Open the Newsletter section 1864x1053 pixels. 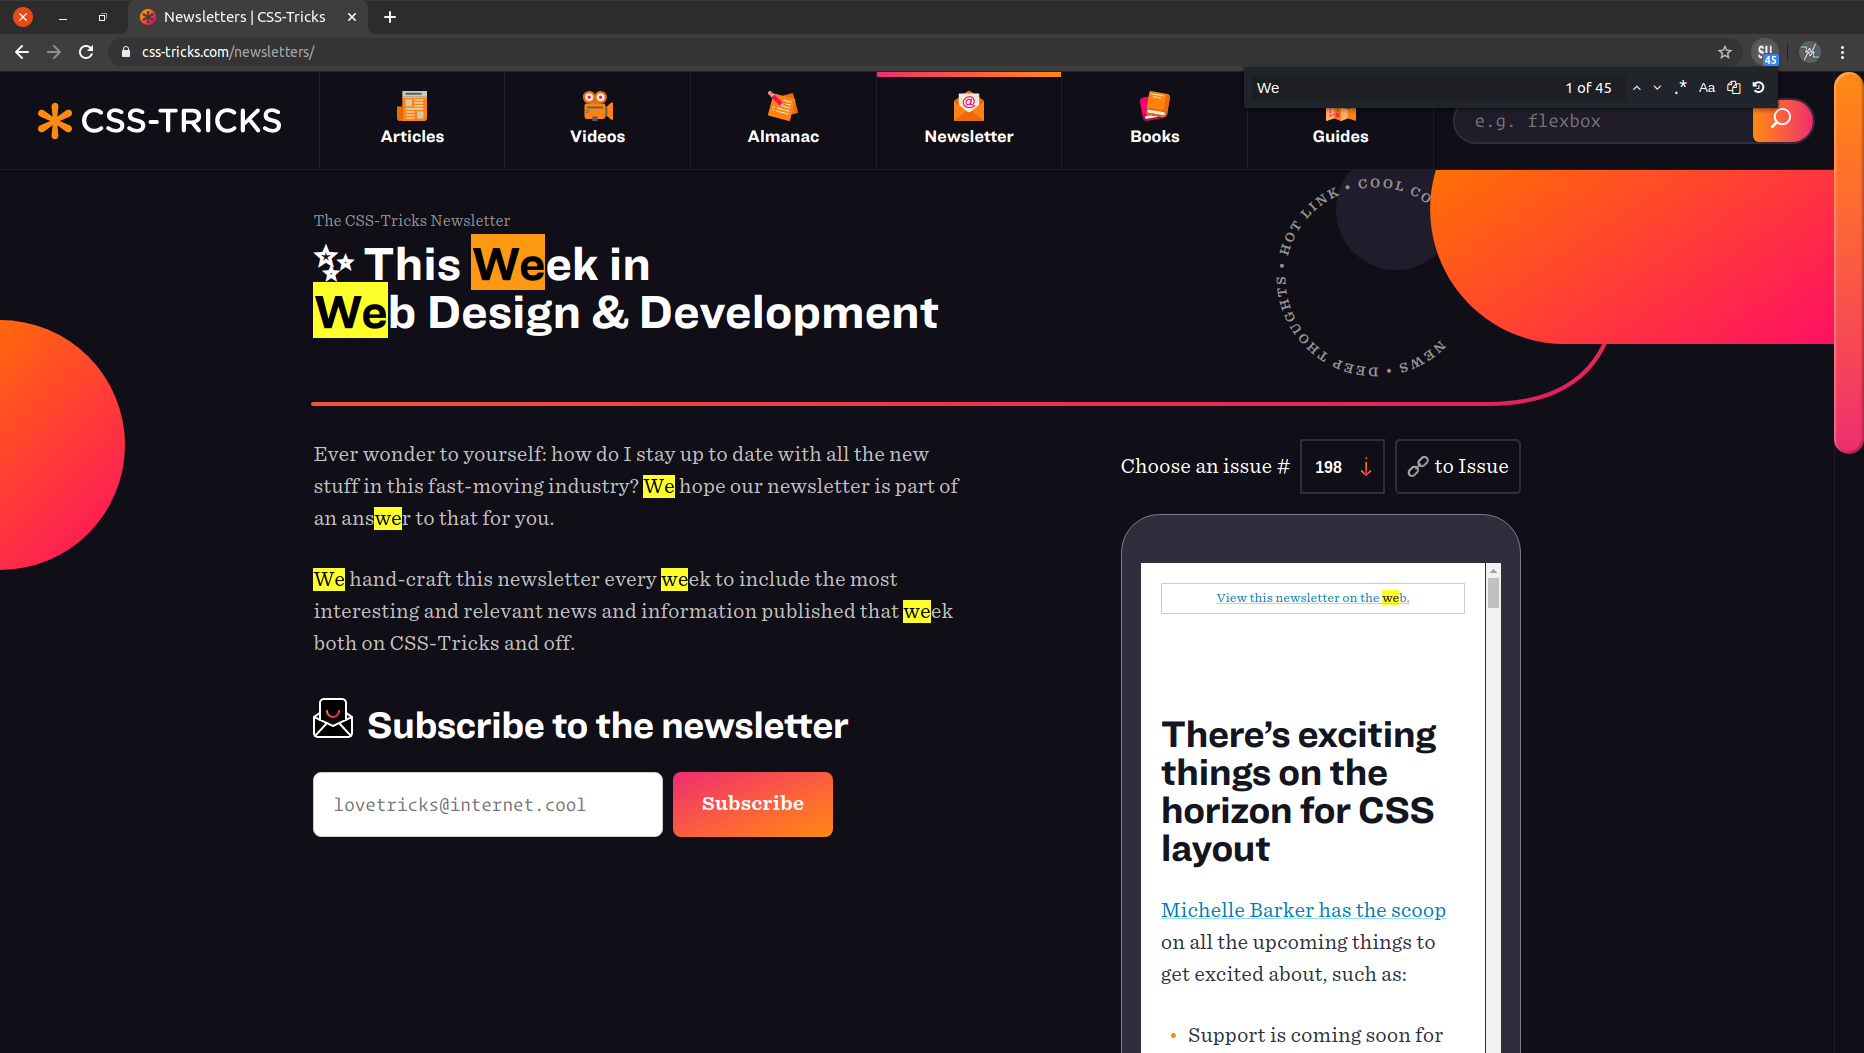[x=969, y=120]
